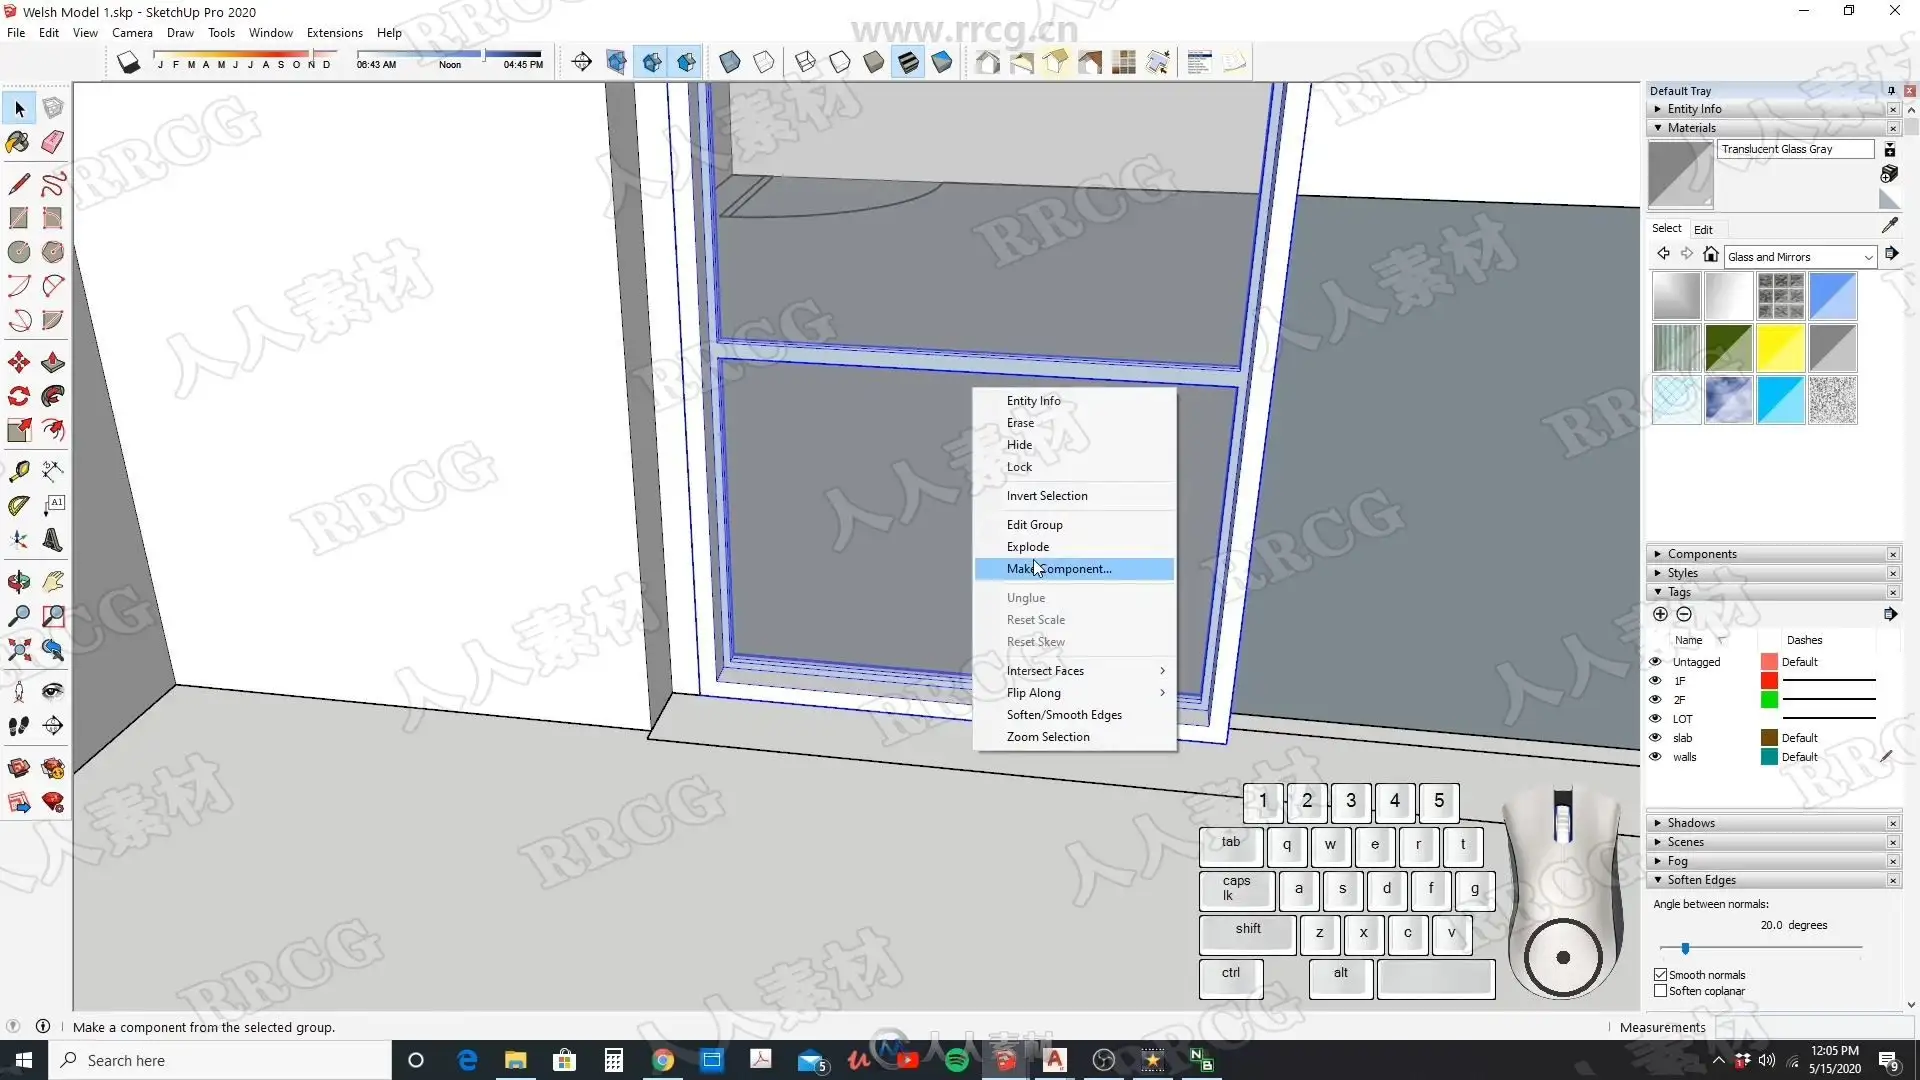Image resolution: width=1920 pixels, height=1080 pixels.
Task: Click the sample paint eyedropper icon
Action: point(1889,226)
